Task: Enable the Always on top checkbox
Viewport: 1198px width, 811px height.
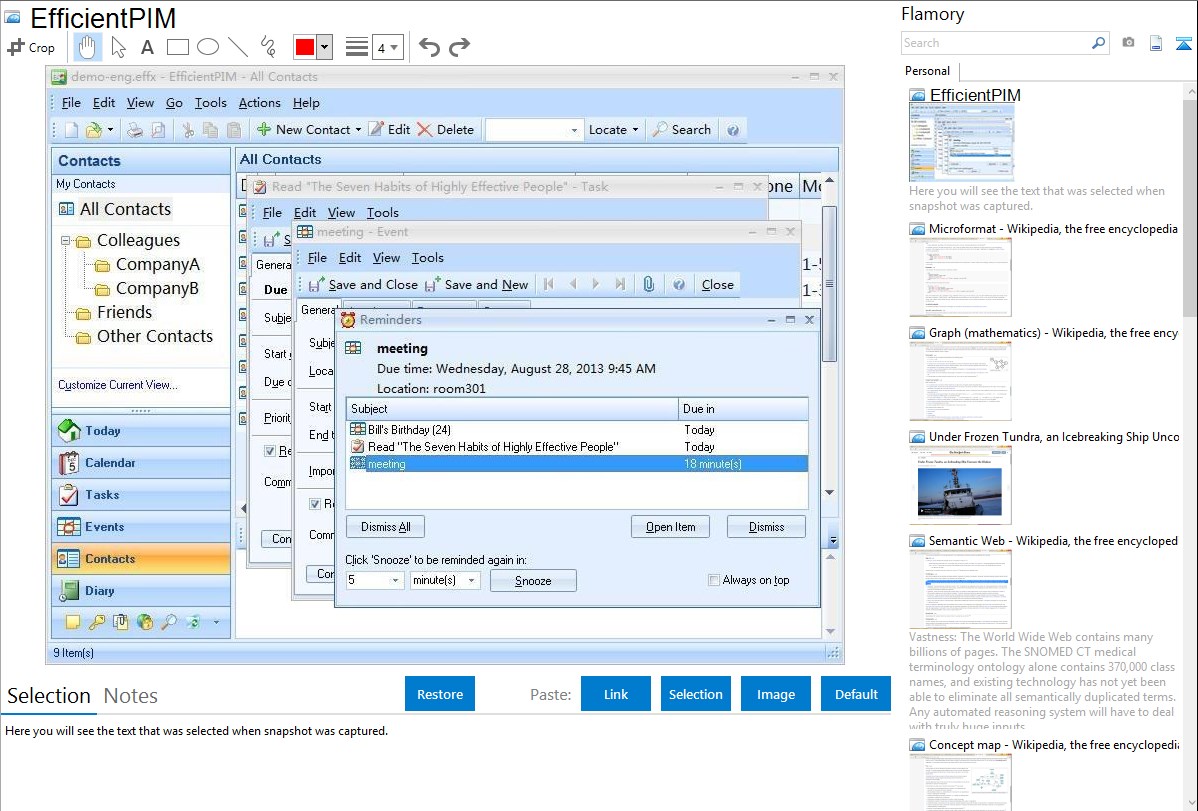Action: click(714, 580)
